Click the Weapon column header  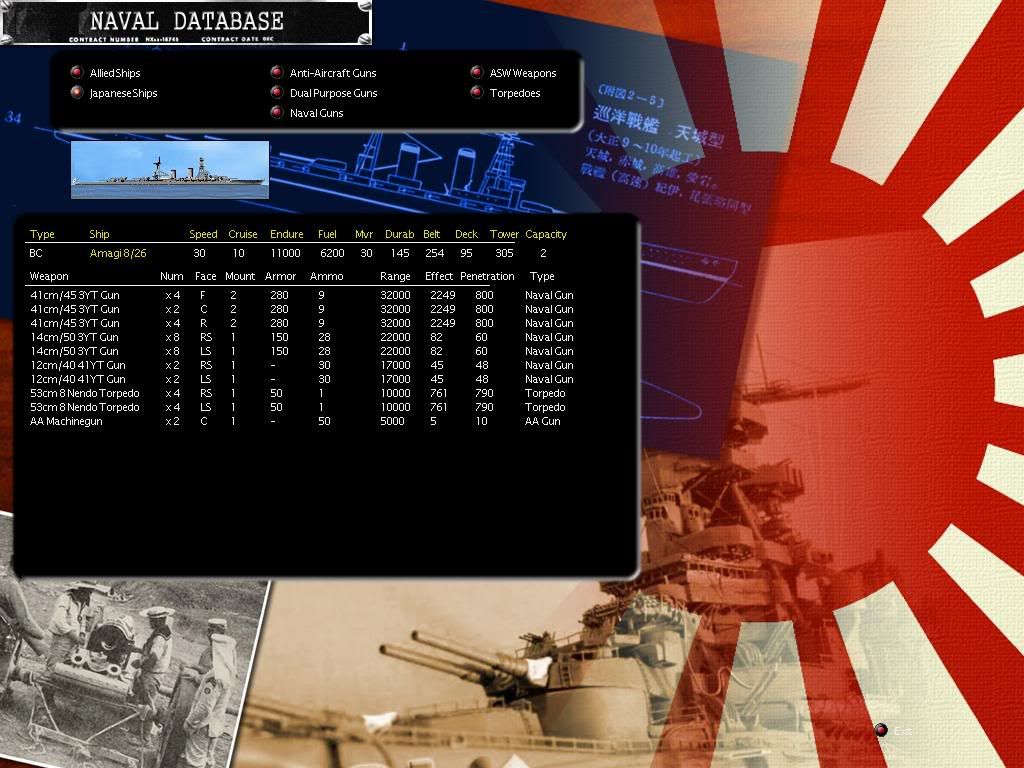[x=49, y=276]
